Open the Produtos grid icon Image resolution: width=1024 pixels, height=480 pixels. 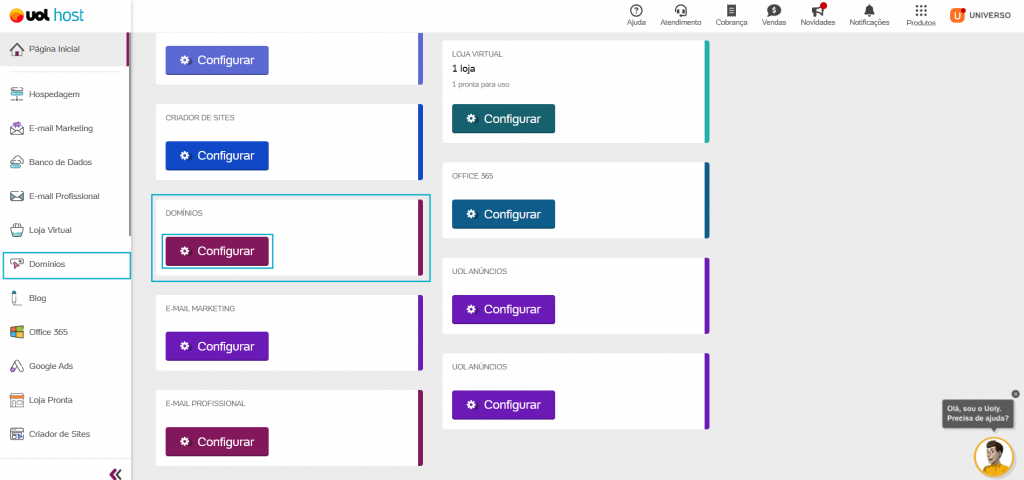click(x=921, y=15)
